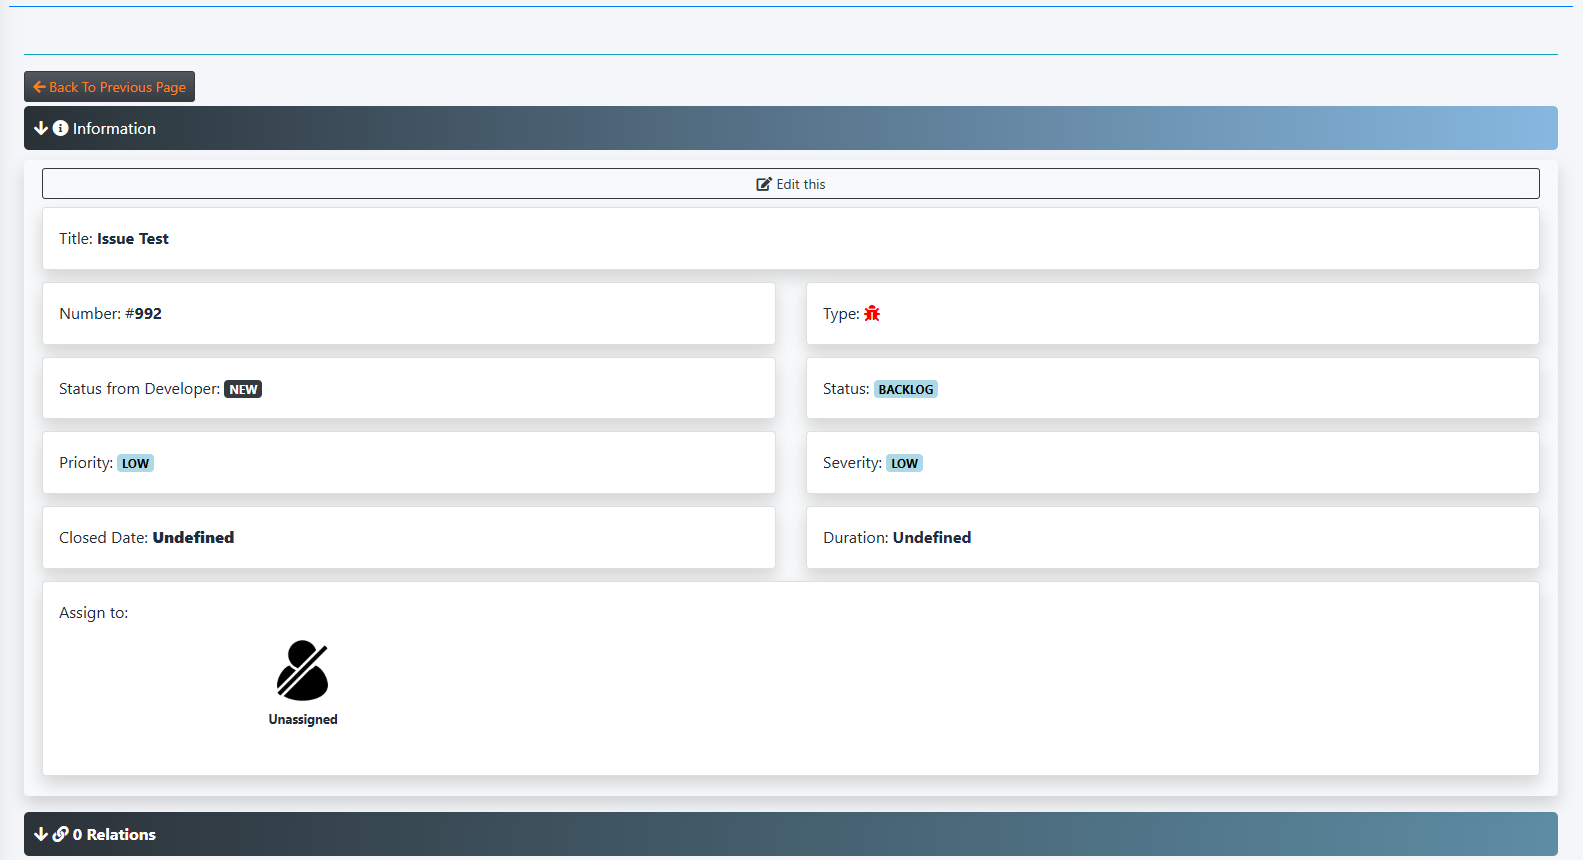Click the Priority LOW badge
This screenshot has height=860, width=1583.
(135, 463)
